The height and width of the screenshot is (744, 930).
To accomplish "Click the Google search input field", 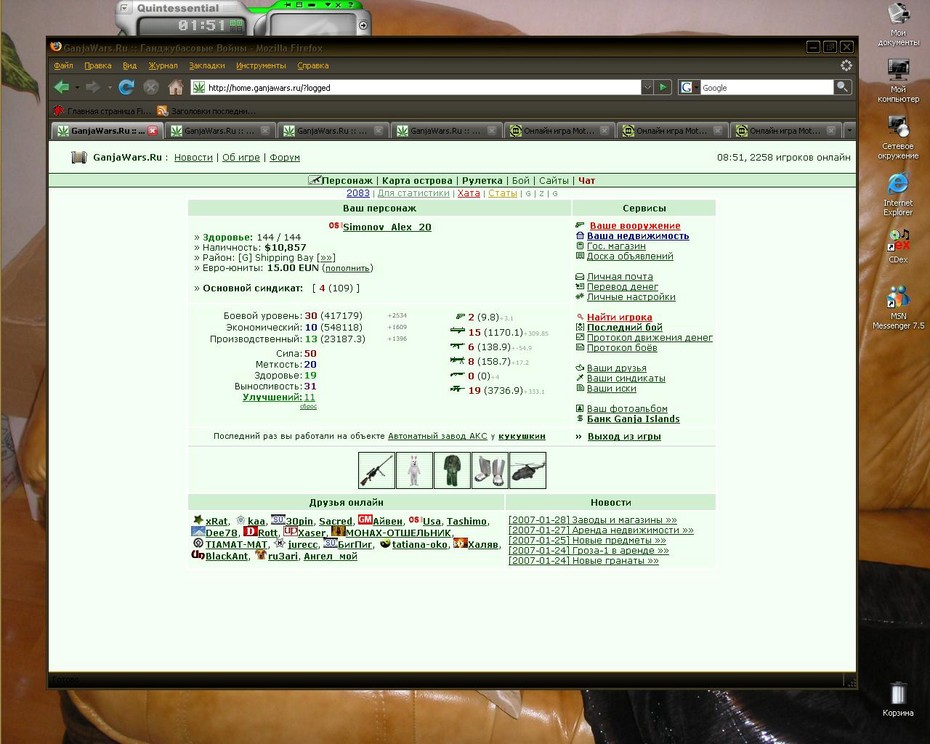I will 767,87.
